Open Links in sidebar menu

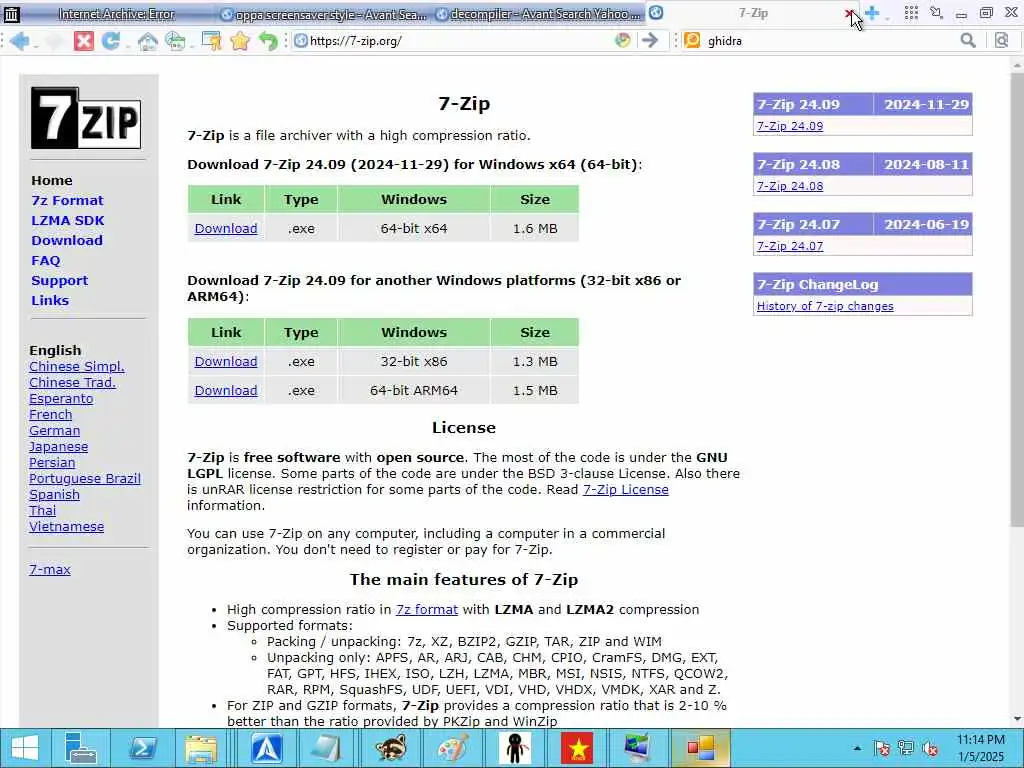(50, 300)
